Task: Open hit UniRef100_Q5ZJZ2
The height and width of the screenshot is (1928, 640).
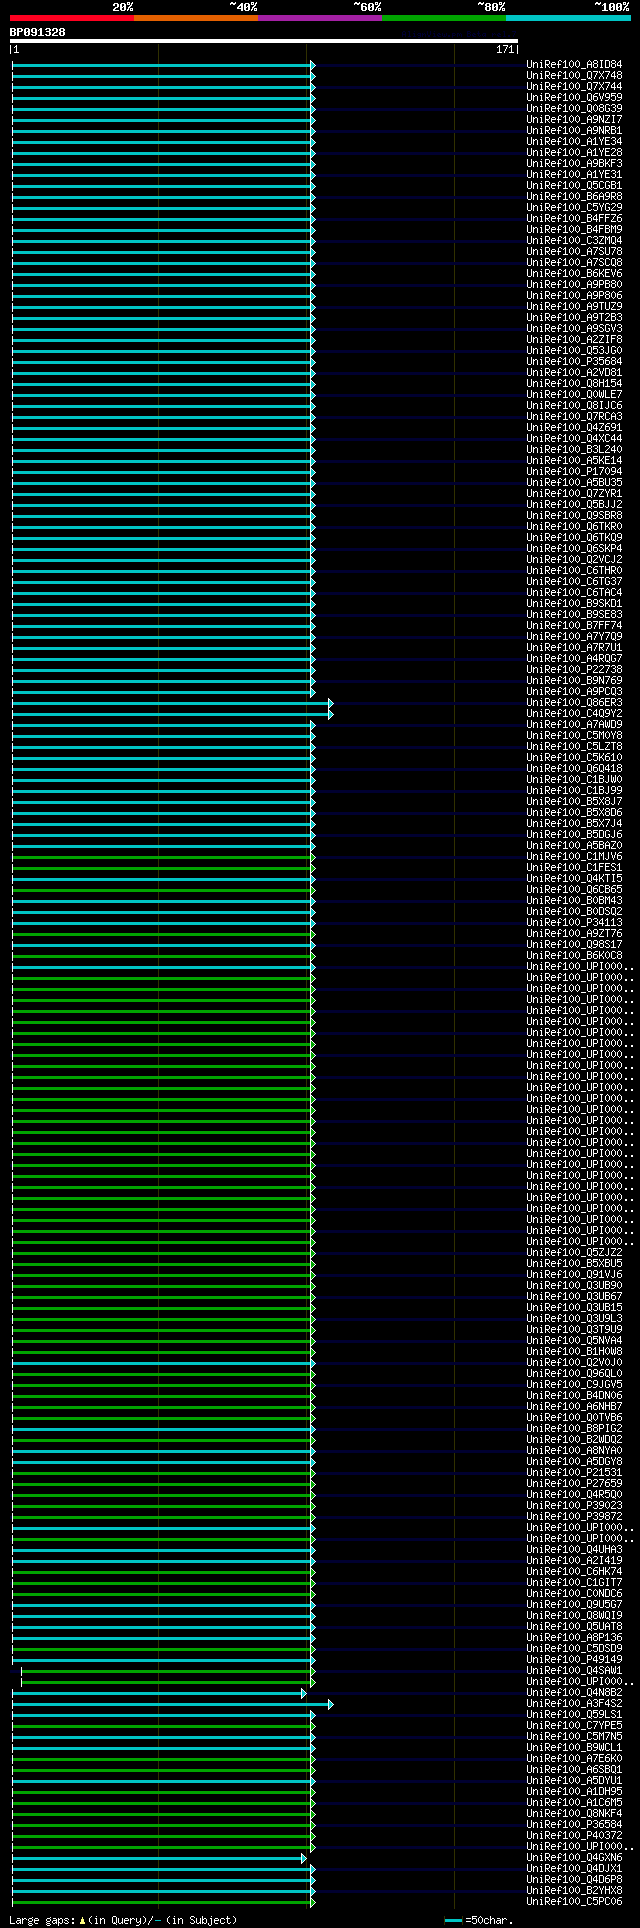Action: click(x=574, y=1252)
